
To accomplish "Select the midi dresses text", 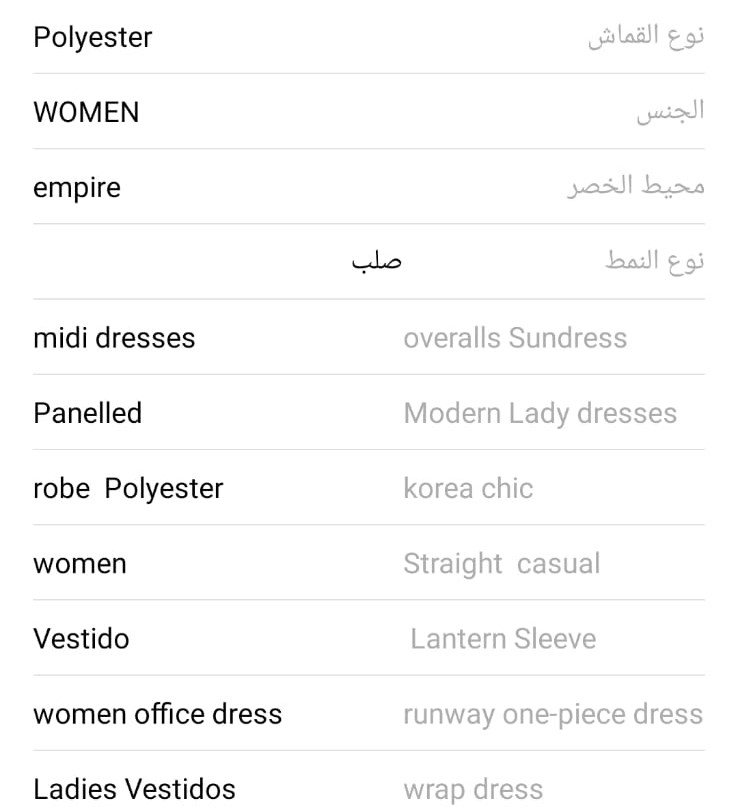I will [x=114, y=338].
